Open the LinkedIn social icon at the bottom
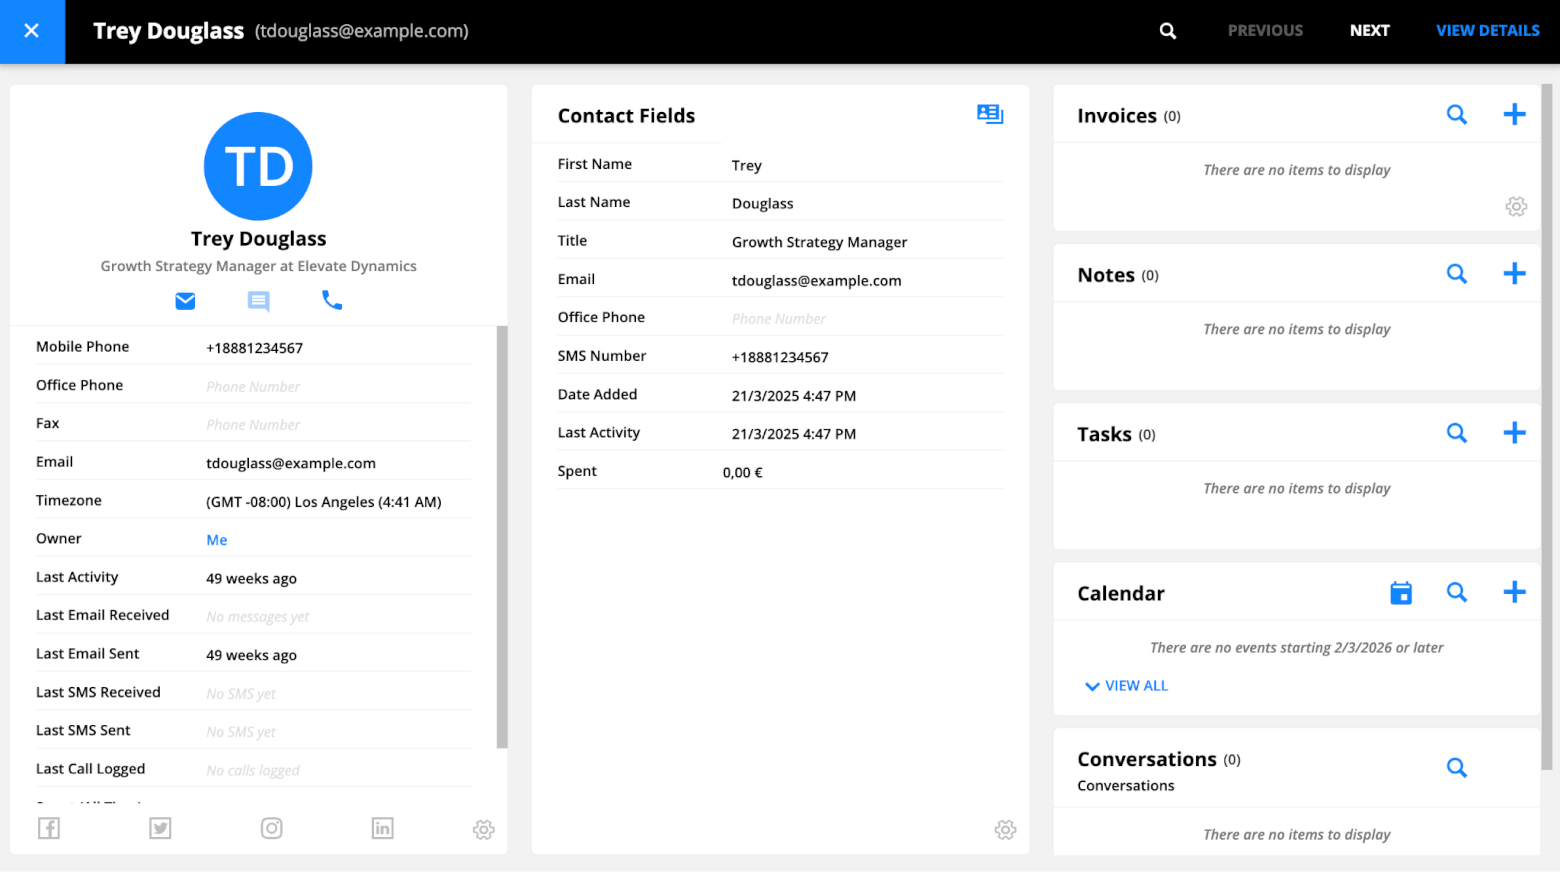Image resolution: width=1560 pixels, height=872 pixels. (x=382, y=828)
